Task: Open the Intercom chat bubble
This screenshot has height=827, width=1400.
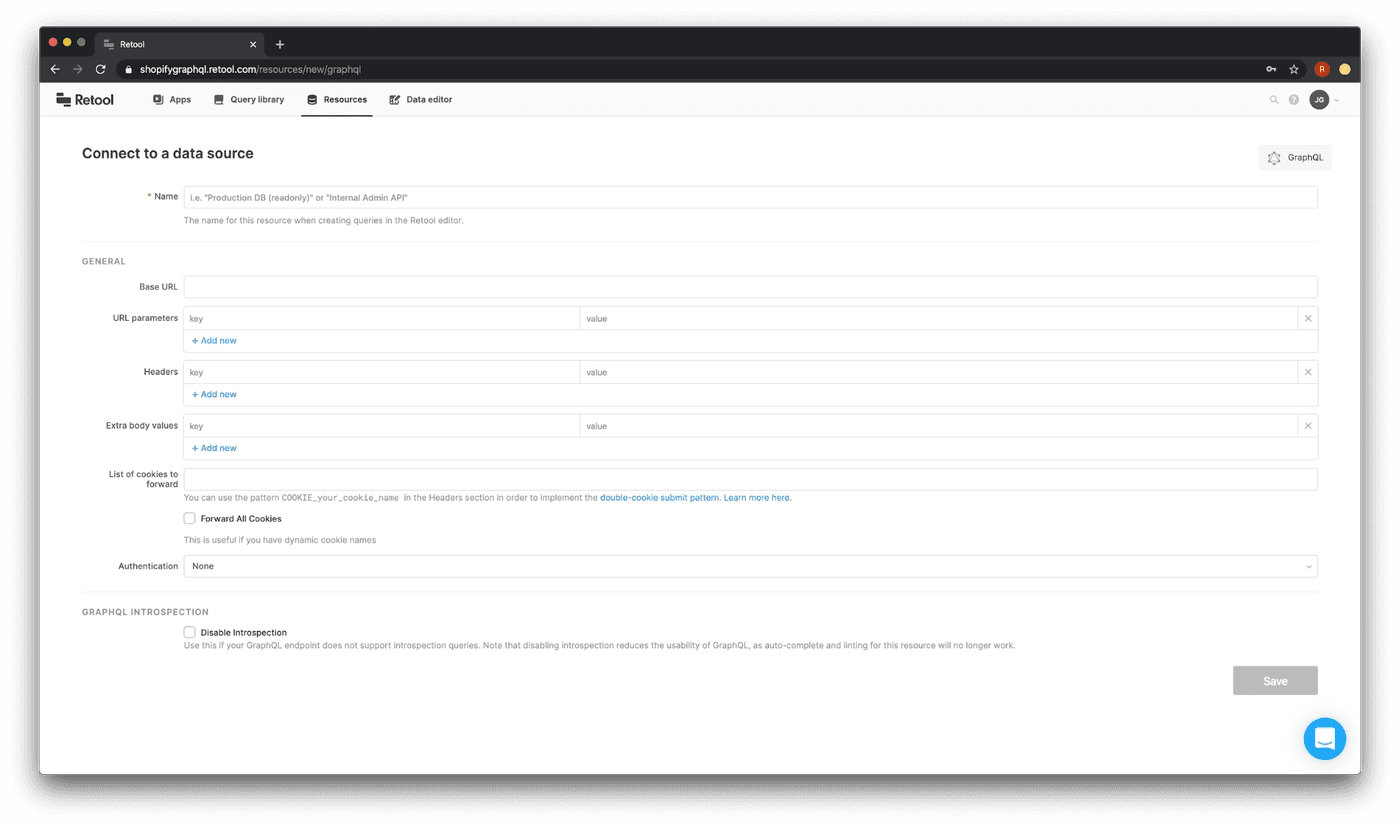Action: coord(1324,739)
